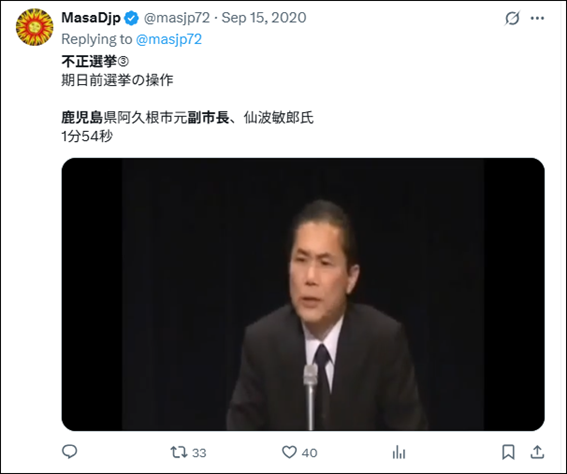
Task: Open the @masjp72 handle beside the name
Action: pos(177,18)
